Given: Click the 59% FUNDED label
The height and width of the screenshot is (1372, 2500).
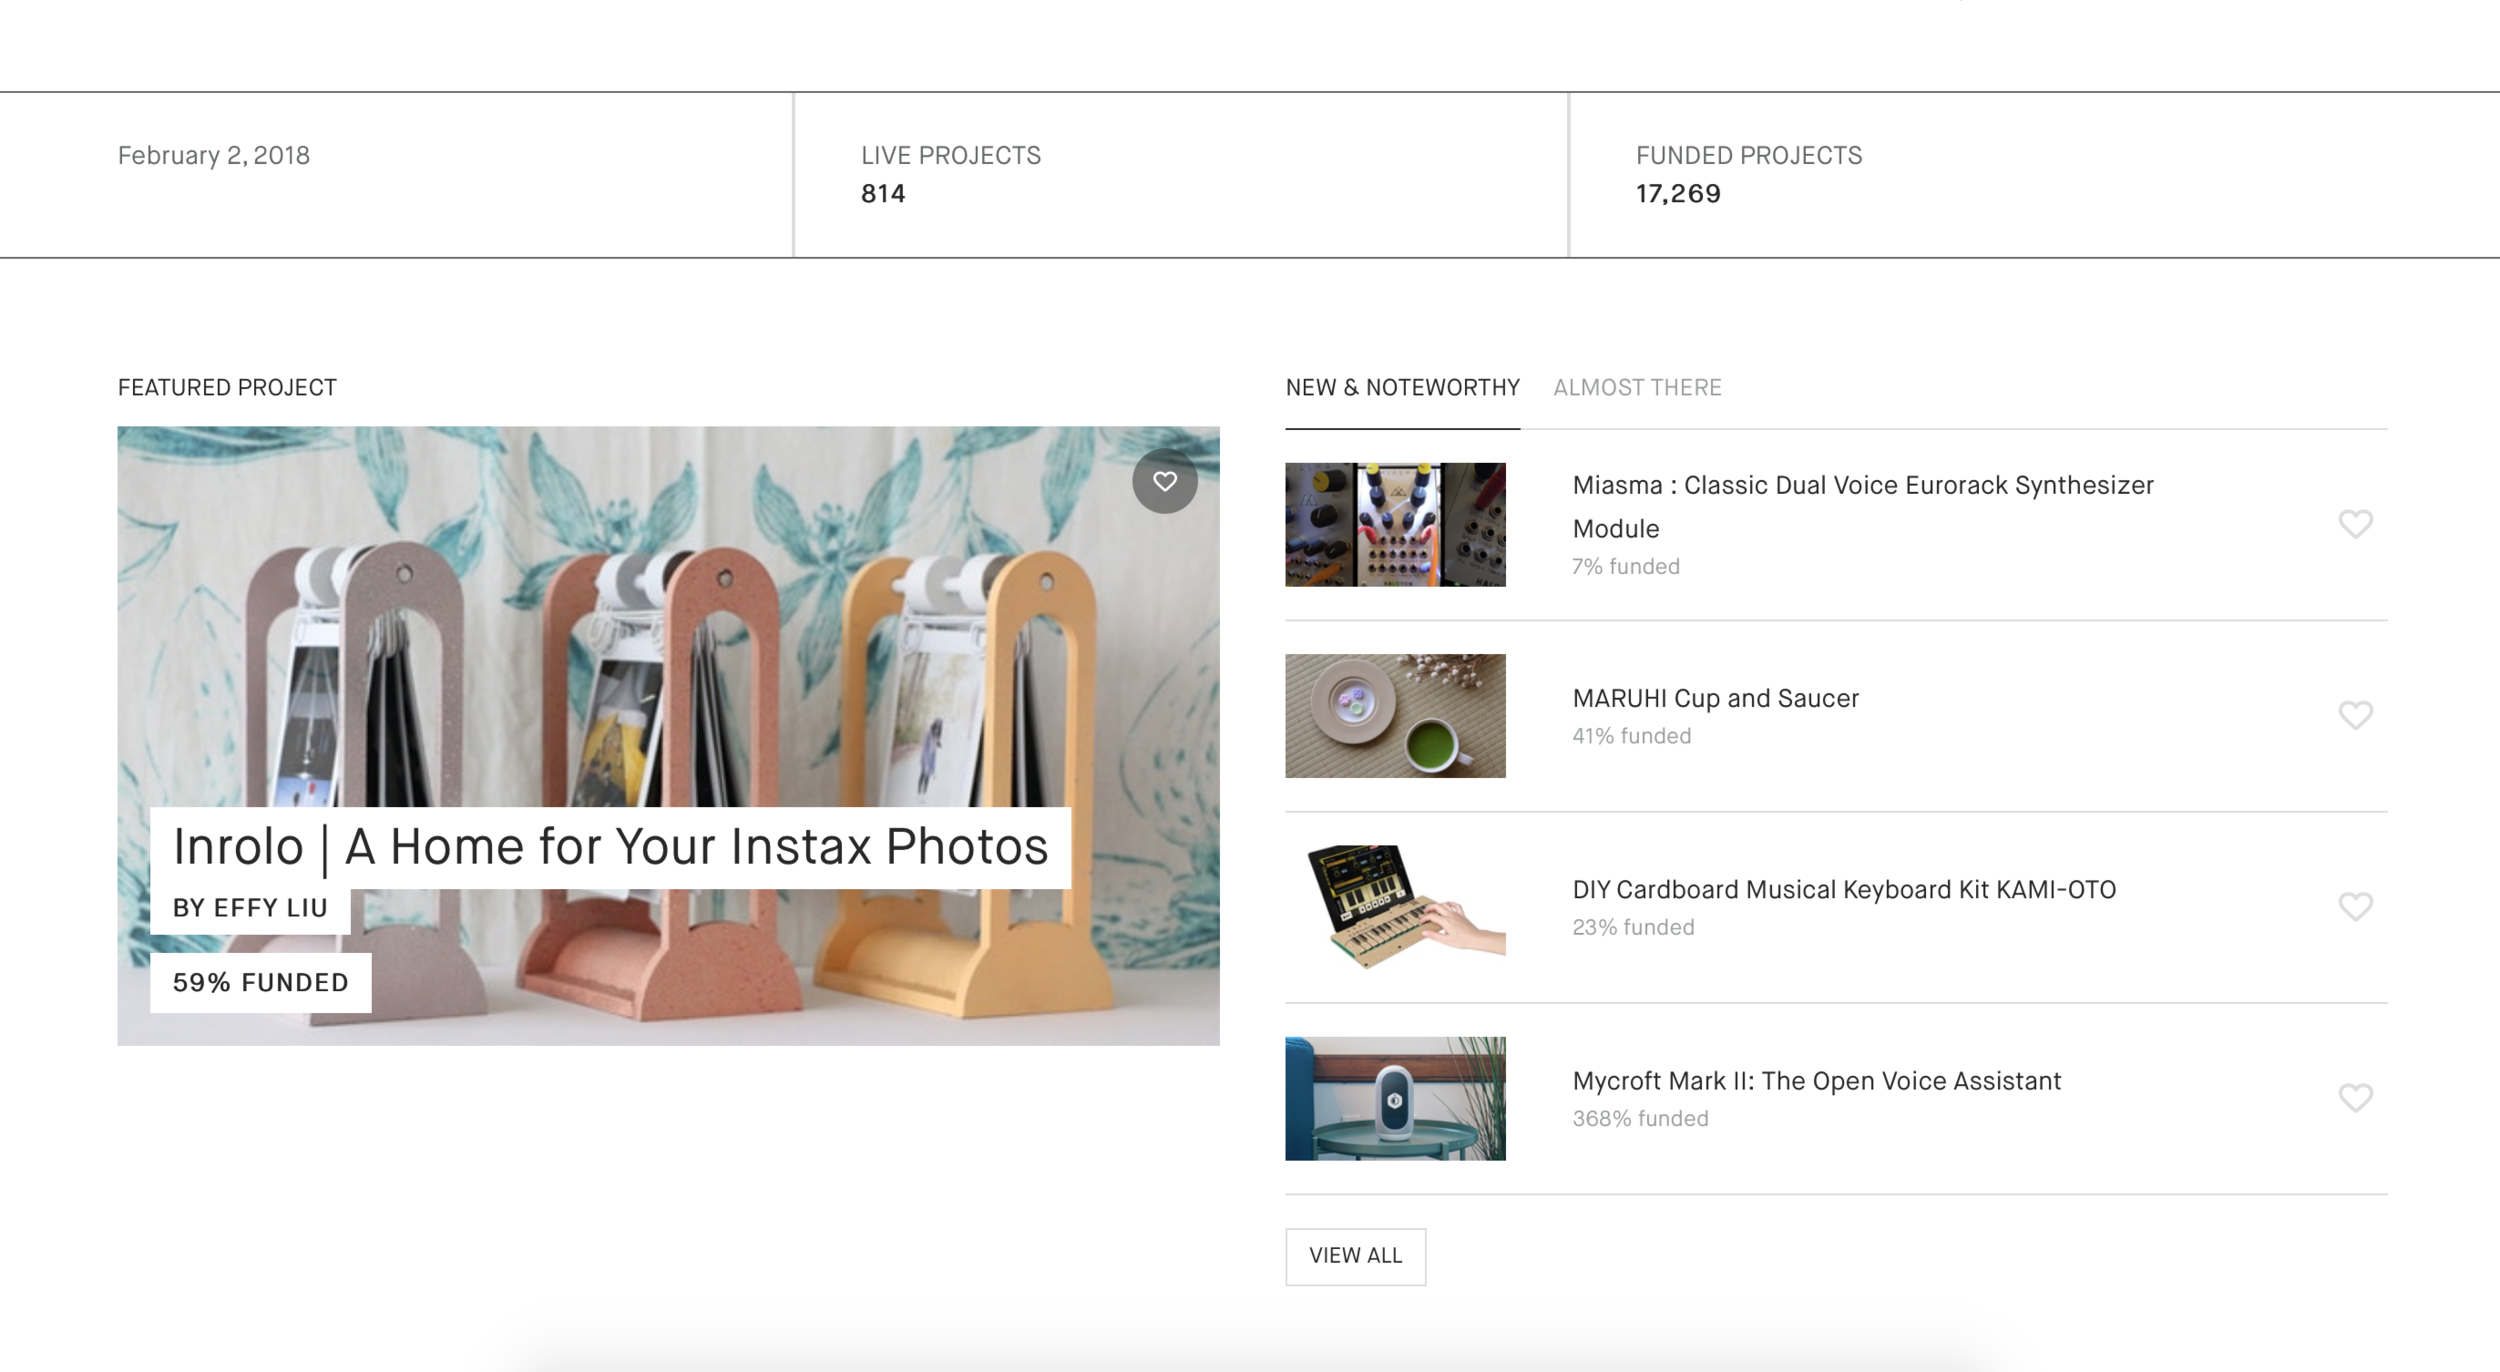Looking at the screenshot, I should pos(261,983).
